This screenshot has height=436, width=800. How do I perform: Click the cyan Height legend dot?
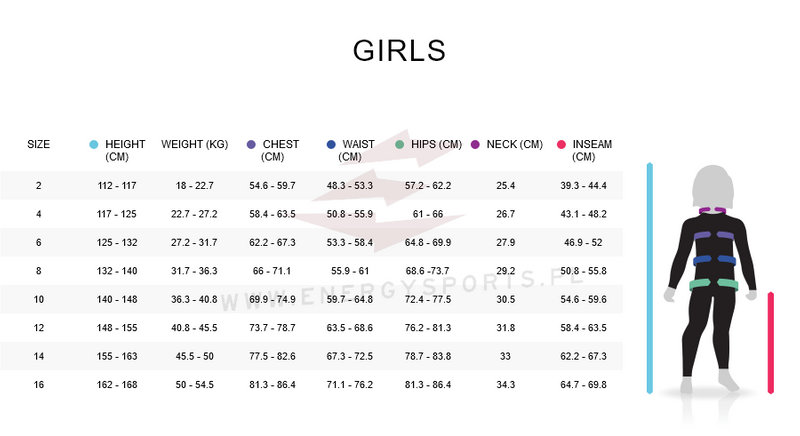pos(93,145)
